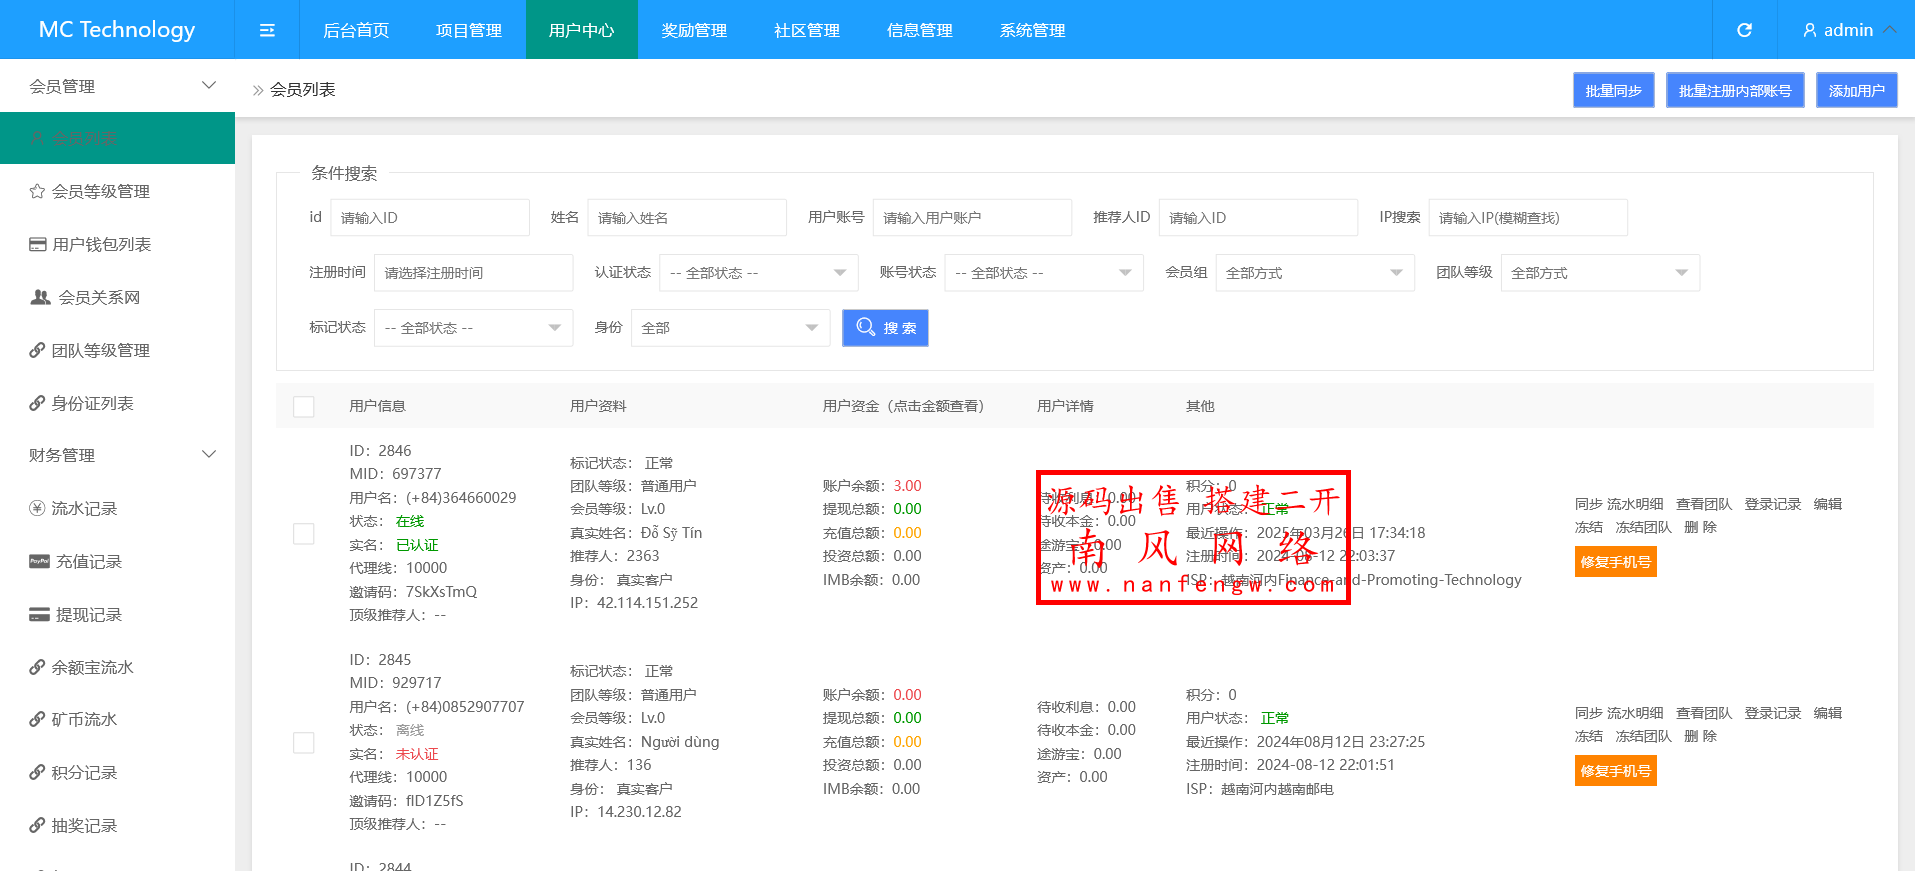Click the blue 搜索 button
This screenshot has height=871, width=1915.
click(885, 328)
